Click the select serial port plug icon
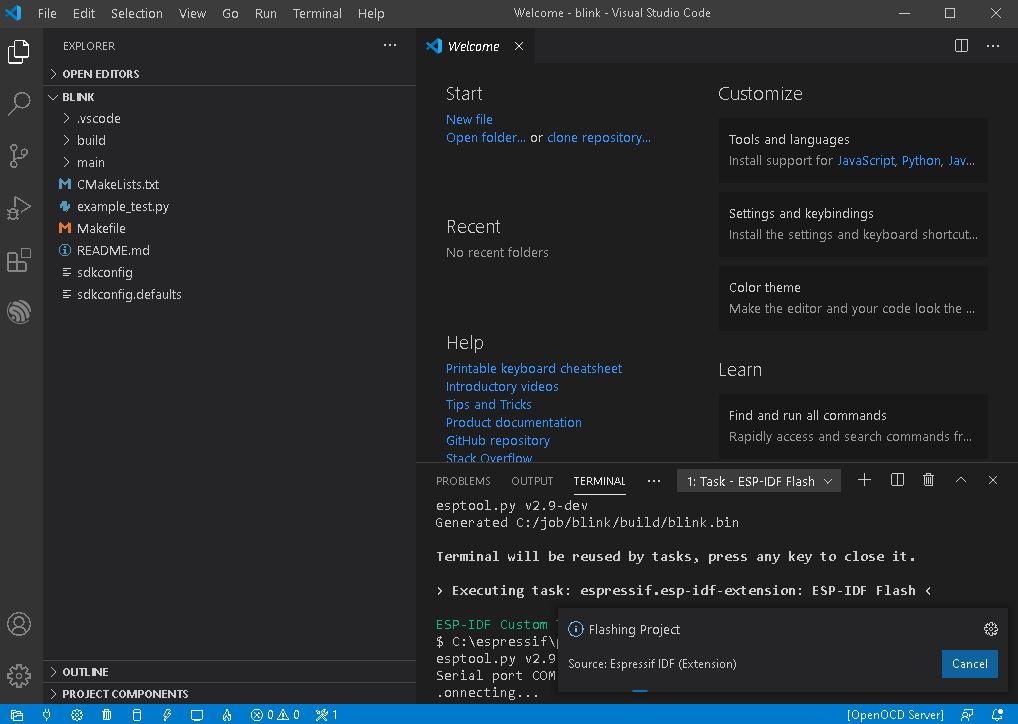 (x=47, y=715)
